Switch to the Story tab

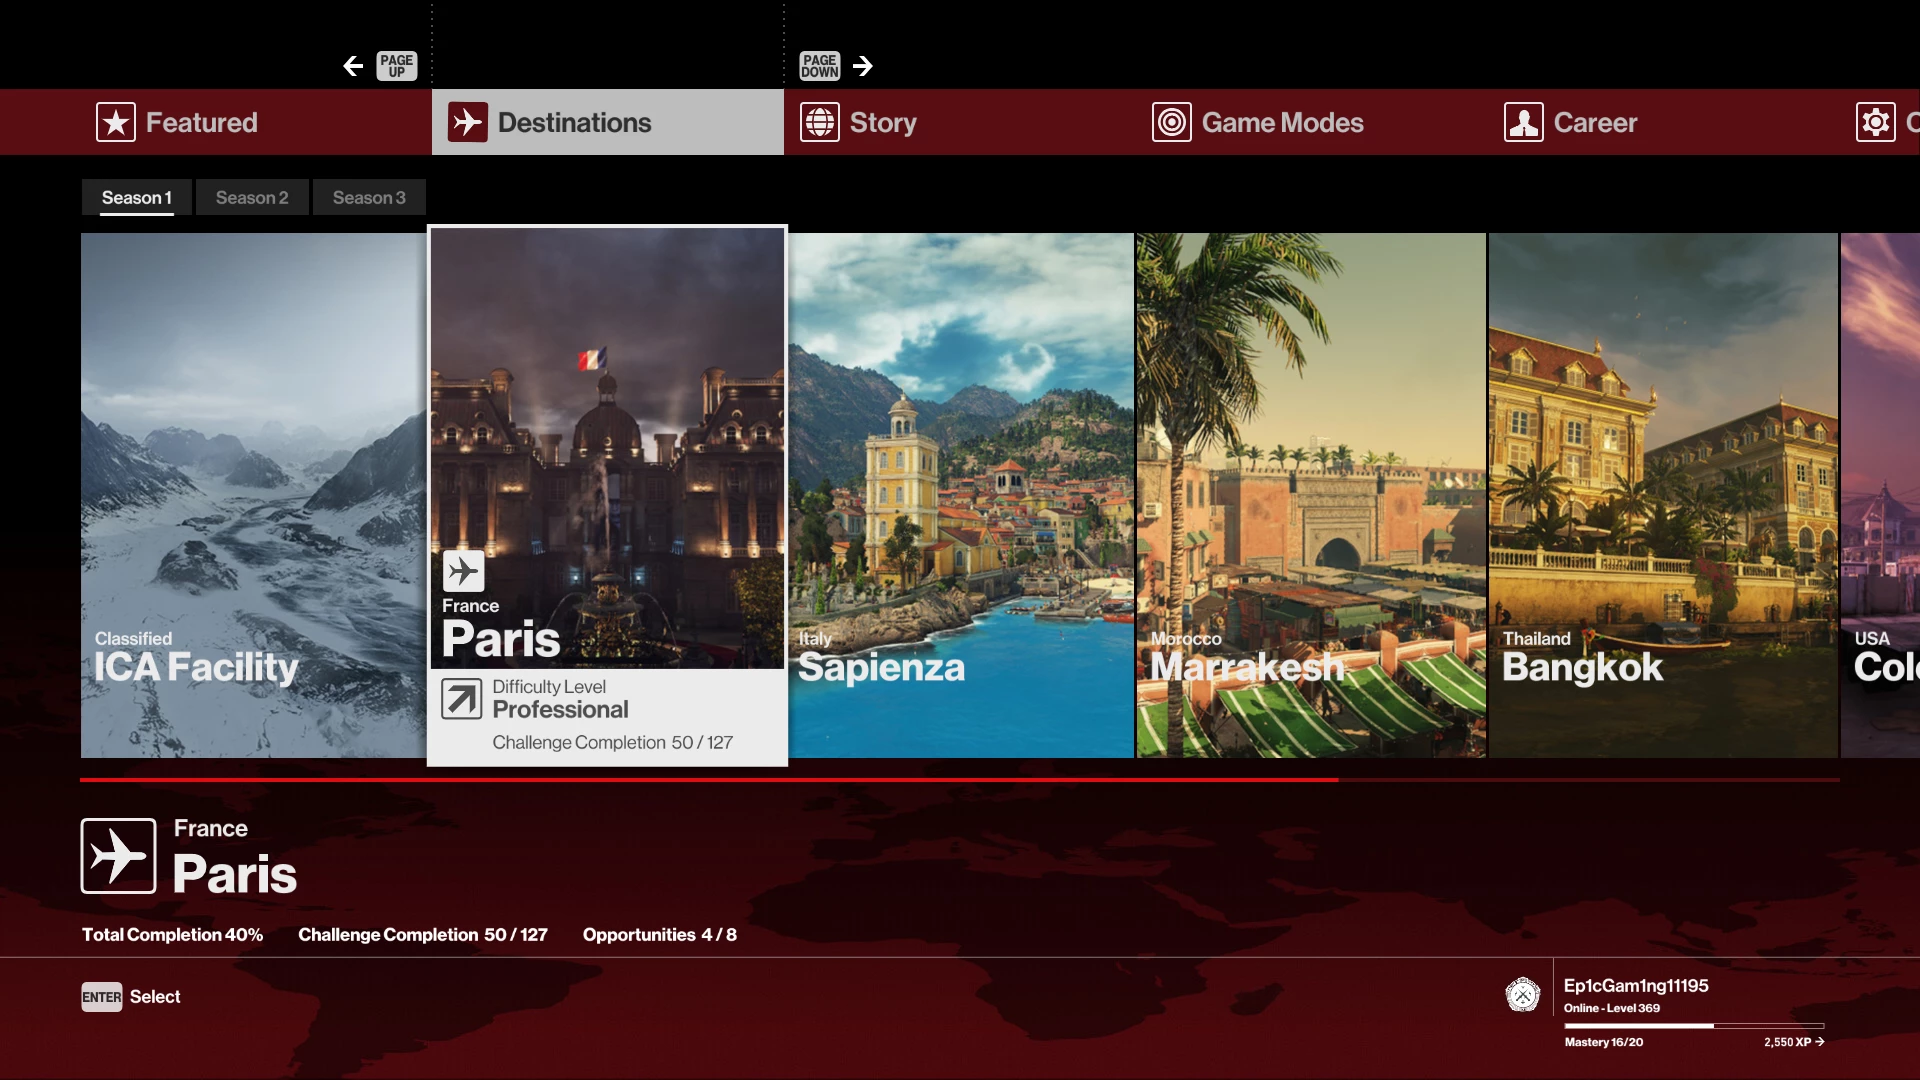click(x=960, y=122)
